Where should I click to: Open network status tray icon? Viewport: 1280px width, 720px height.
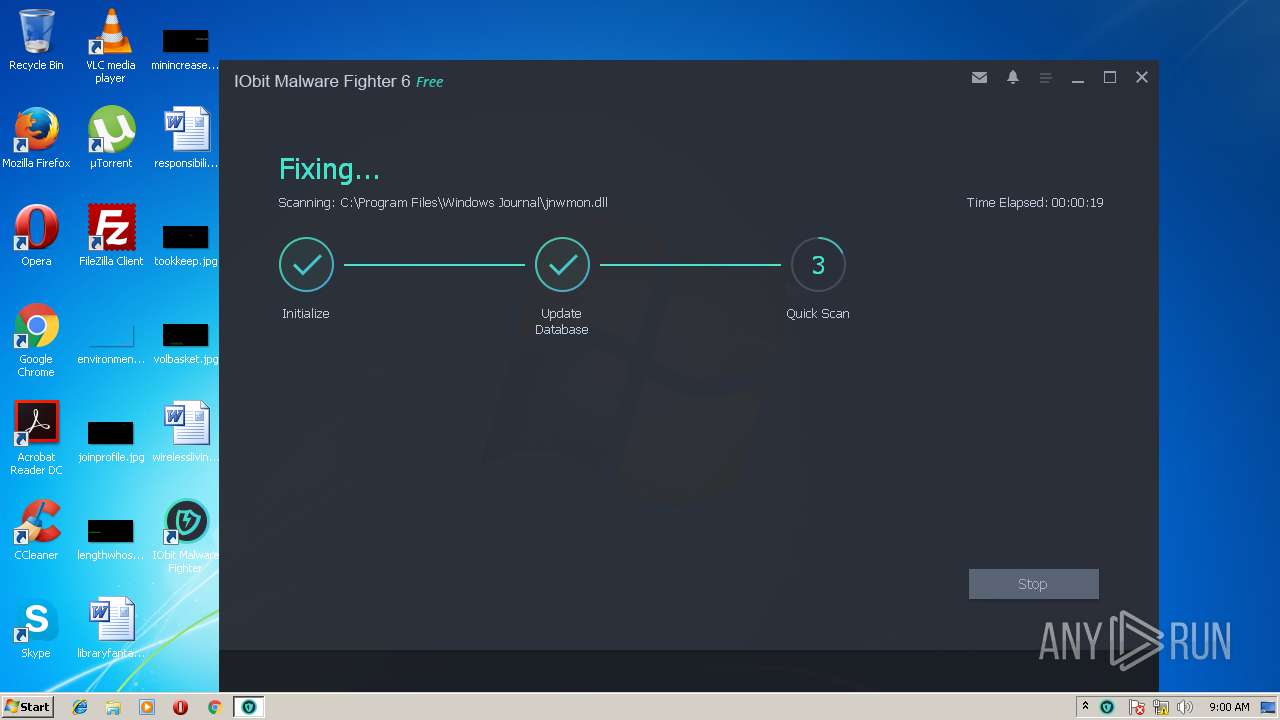click(1161, 707)
